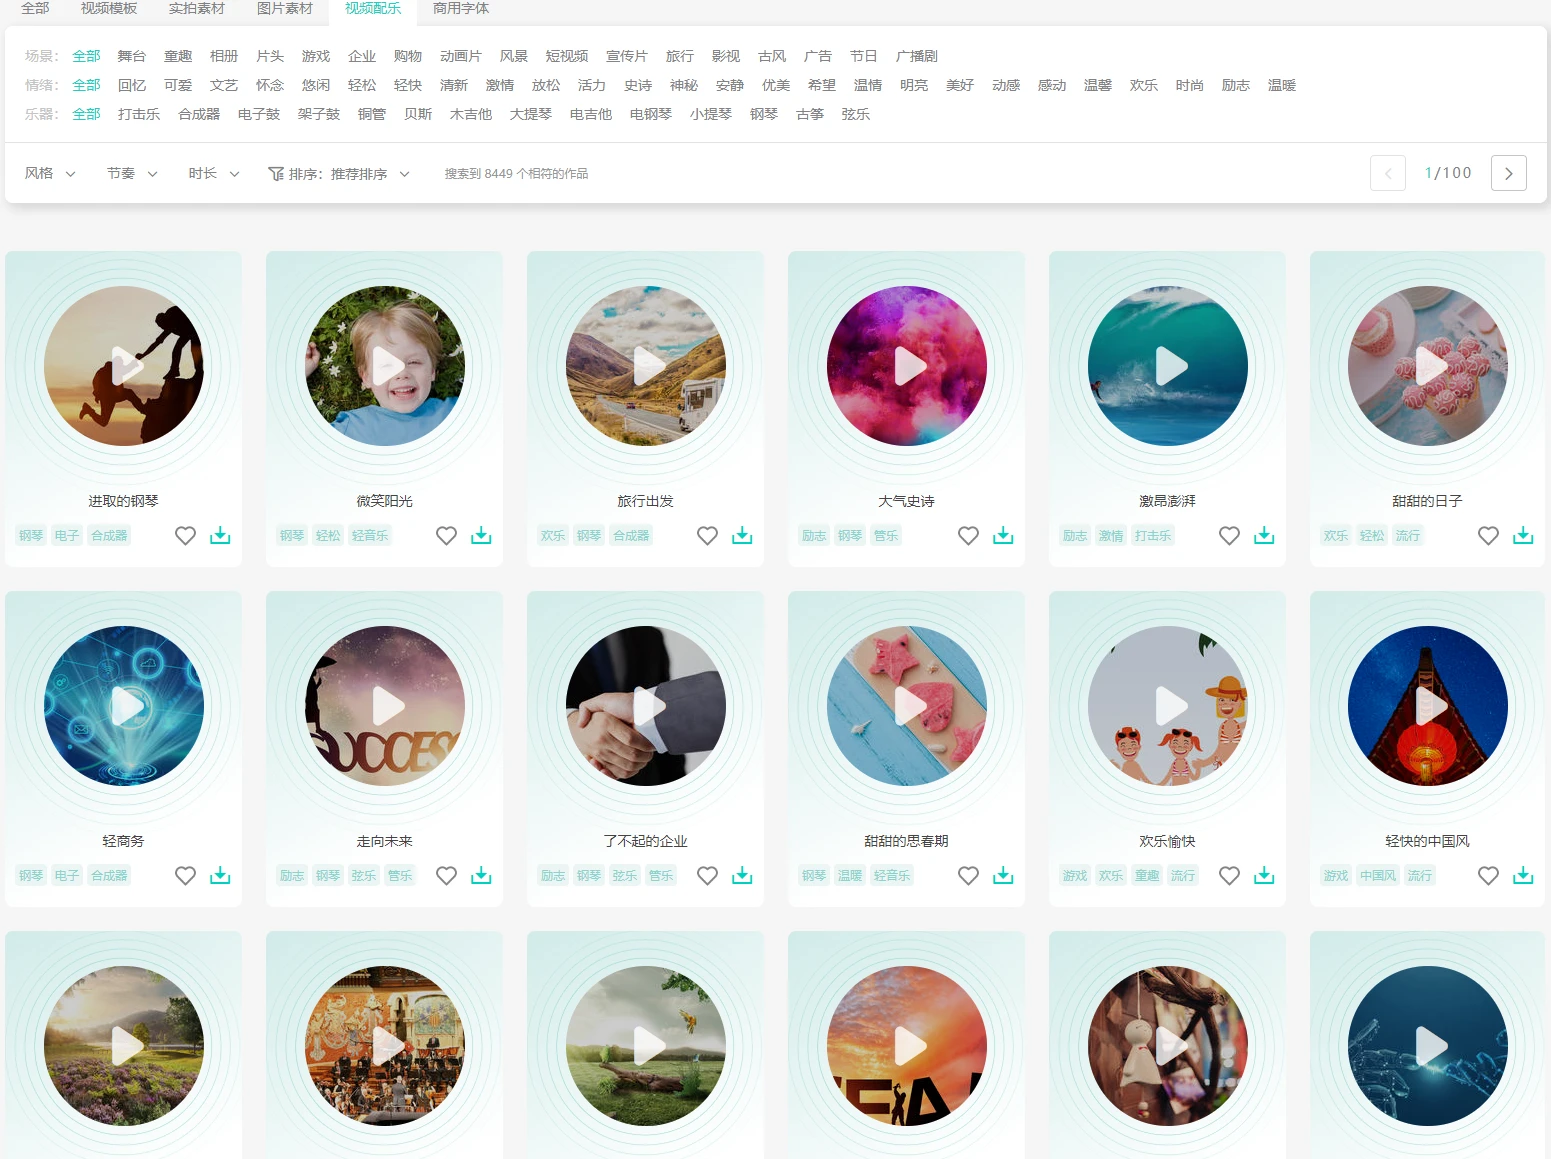Open the 走向未来 track title
This screenshot has height=1159, width=1551.
point(385,841)
